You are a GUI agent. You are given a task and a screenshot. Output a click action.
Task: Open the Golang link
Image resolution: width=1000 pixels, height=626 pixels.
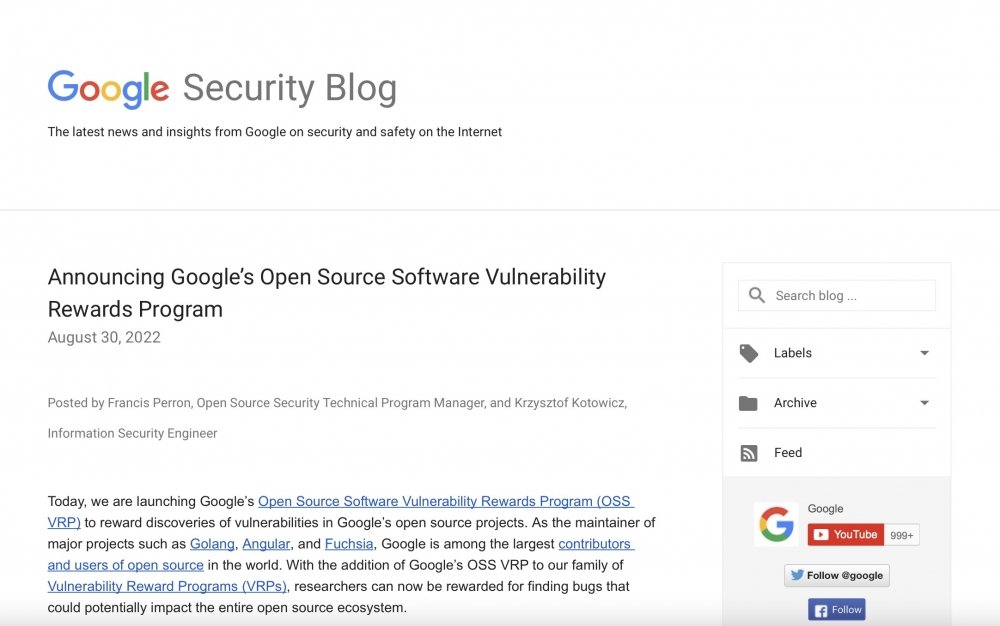coord(212,544)
